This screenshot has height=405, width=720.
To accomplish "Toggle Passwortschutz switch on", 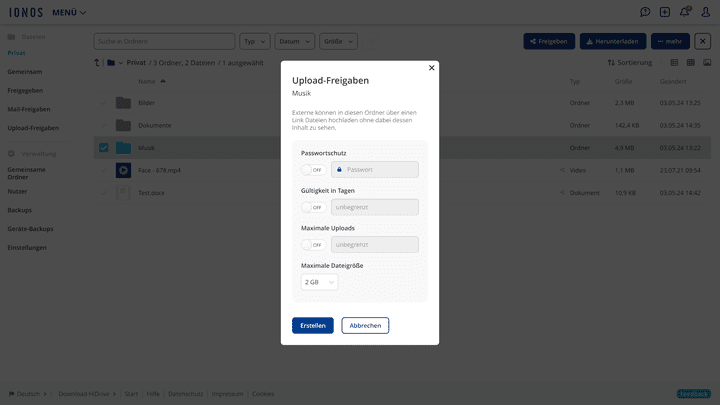I will (314, 170).
